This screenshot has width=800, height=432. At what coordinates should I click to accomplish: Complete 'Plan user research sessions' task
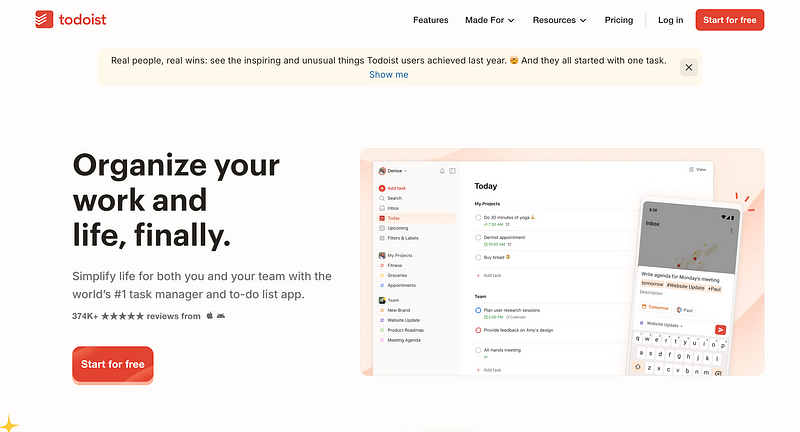(478, 310)
